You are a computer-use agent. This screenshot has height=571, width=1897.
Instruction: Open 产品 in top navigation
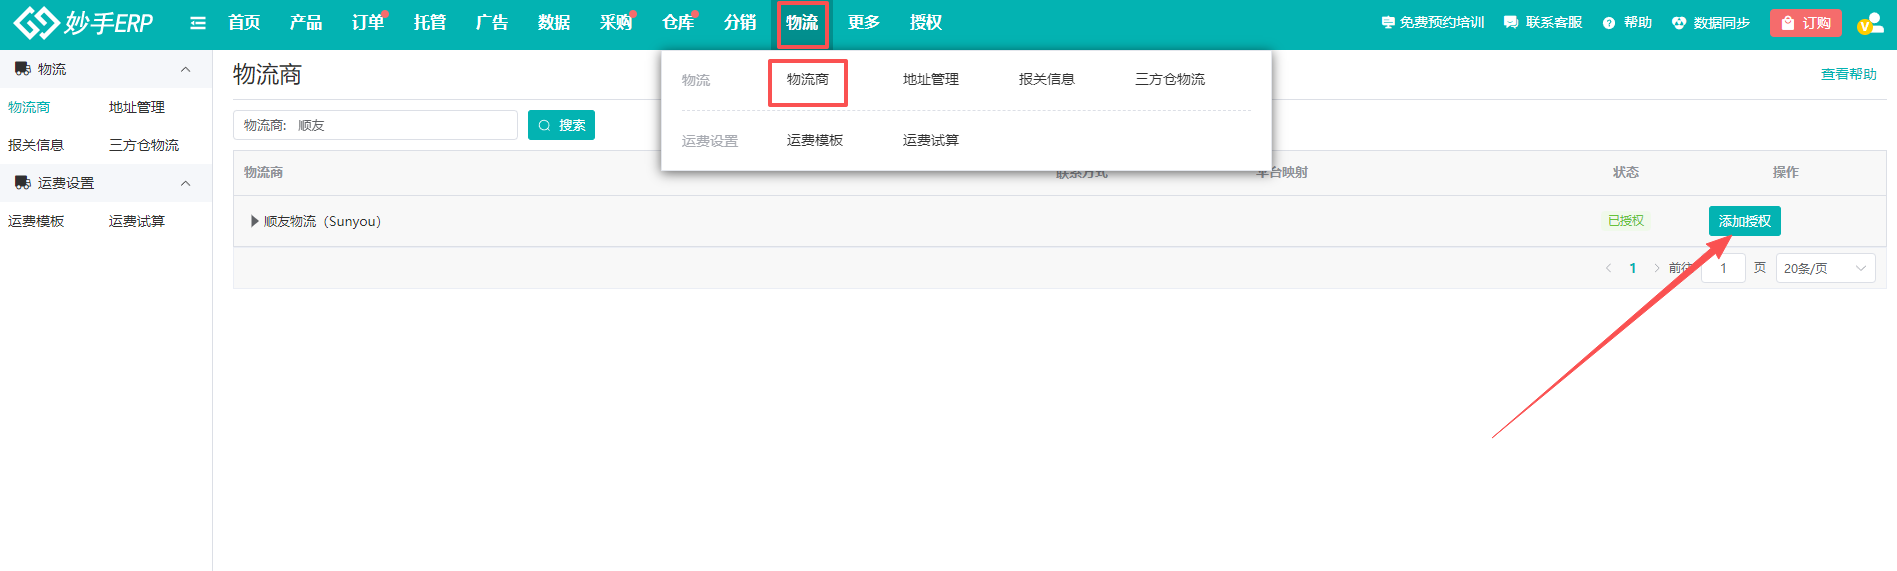[306, 22]
